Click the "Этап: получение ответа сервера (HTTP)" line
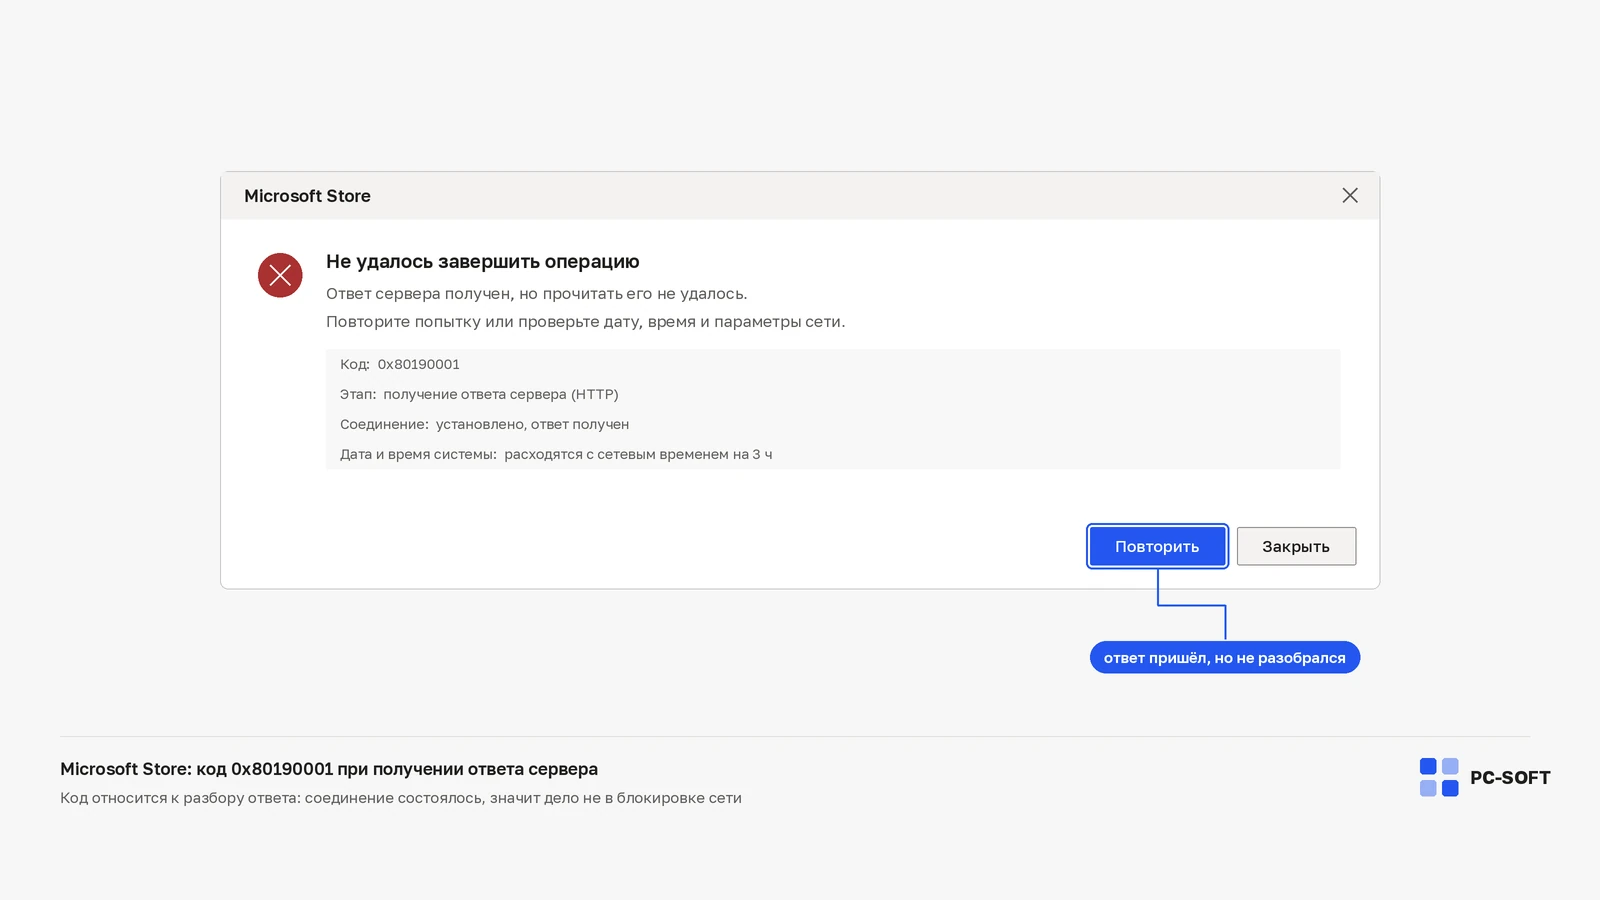 pos(479,394)
